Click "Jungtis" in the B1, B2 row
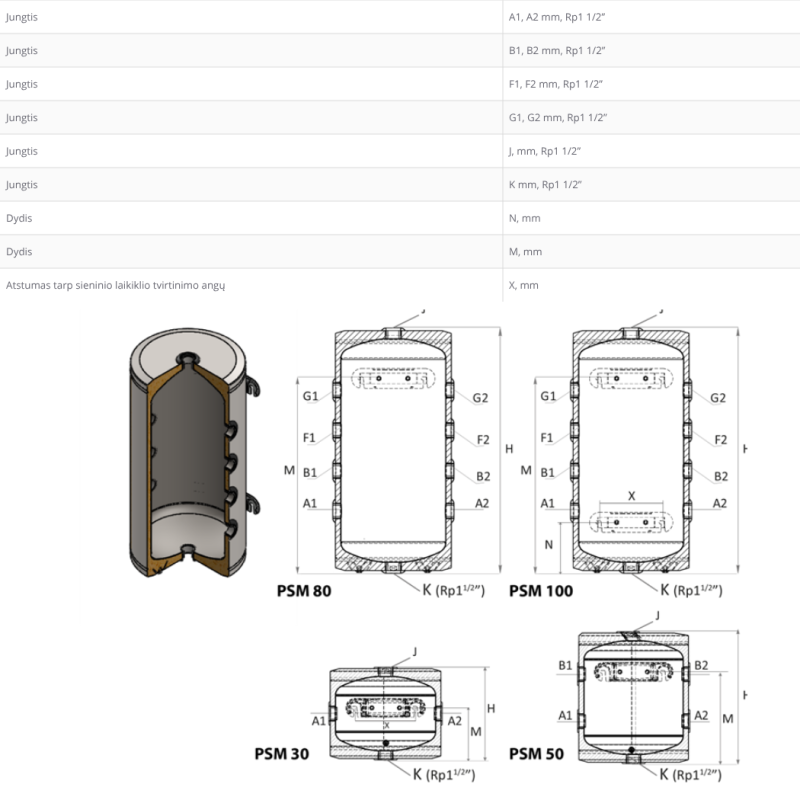This screenshot has height=800, width=800. [x=21, y=51]
